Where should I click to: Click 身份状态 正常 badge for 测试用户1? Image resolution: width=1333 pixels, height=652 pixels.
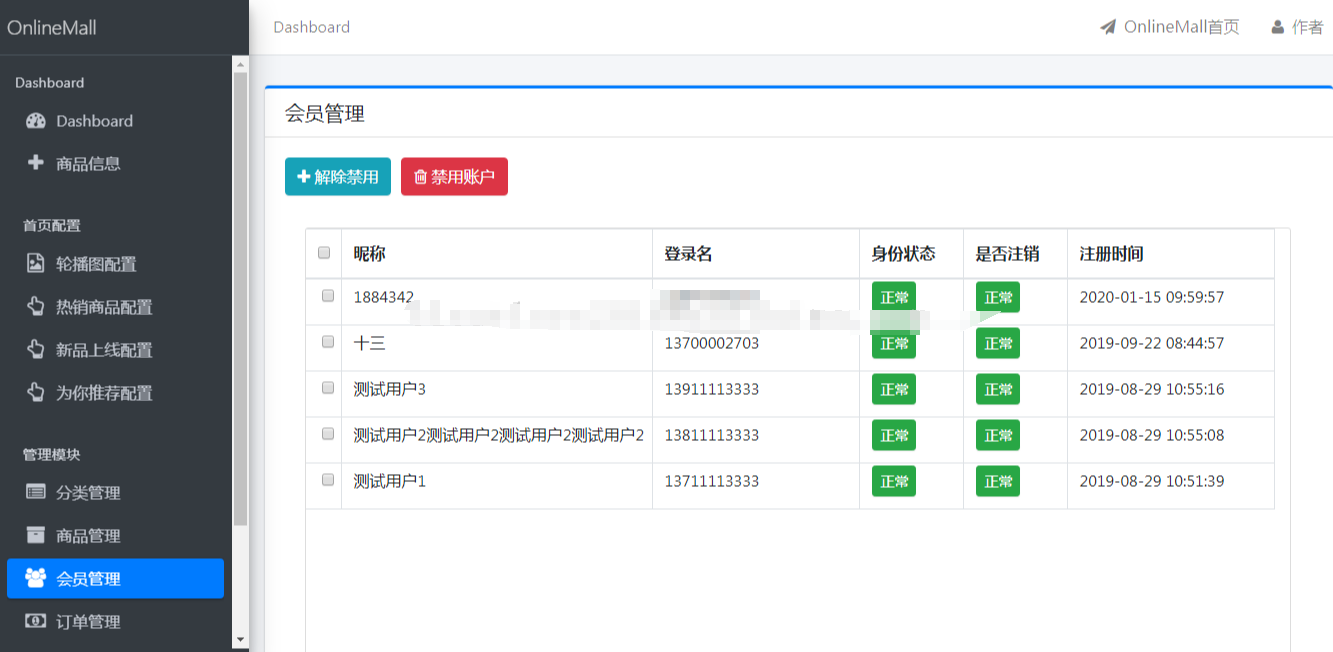(x=894, y=481)
